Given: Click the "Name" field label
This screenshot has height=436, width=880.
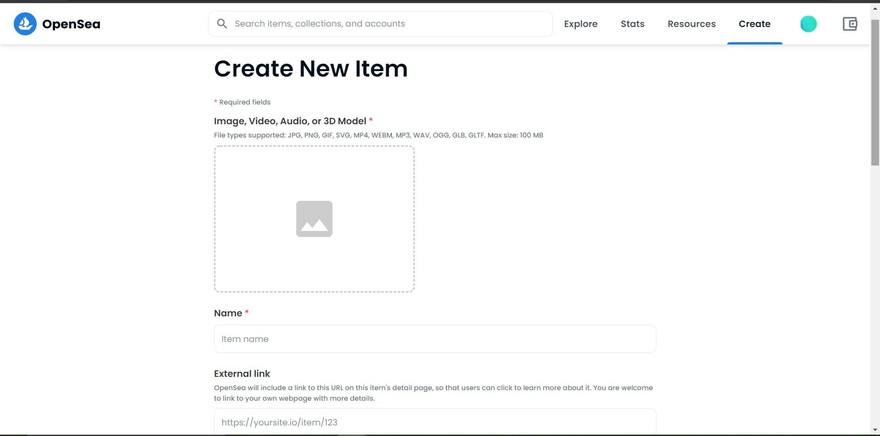Looking at the screenshot, I should coord(228,313).
